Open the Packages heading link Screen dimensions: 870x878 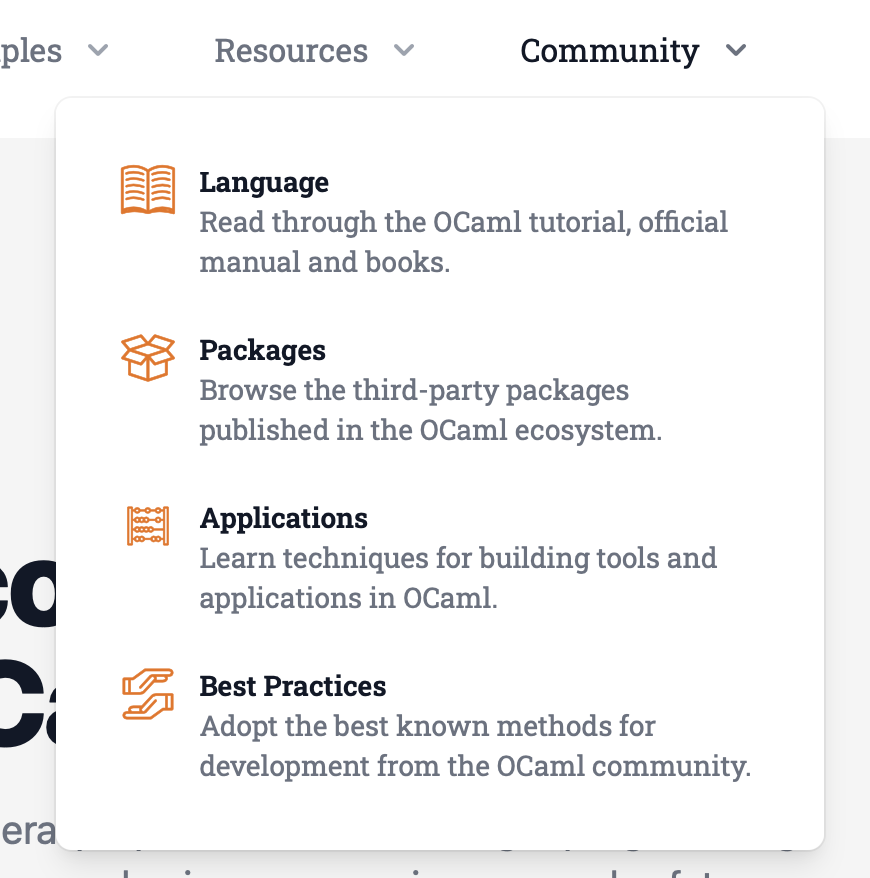[x=263, y=351]
